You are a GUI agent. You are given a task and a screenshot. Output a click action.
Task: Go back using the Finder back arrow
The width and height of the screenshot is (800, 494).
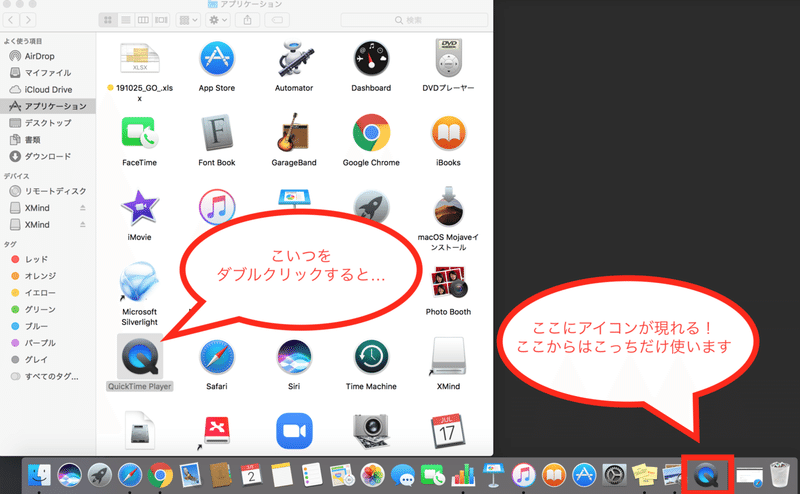pyautogui.click(x=11, y=20)
